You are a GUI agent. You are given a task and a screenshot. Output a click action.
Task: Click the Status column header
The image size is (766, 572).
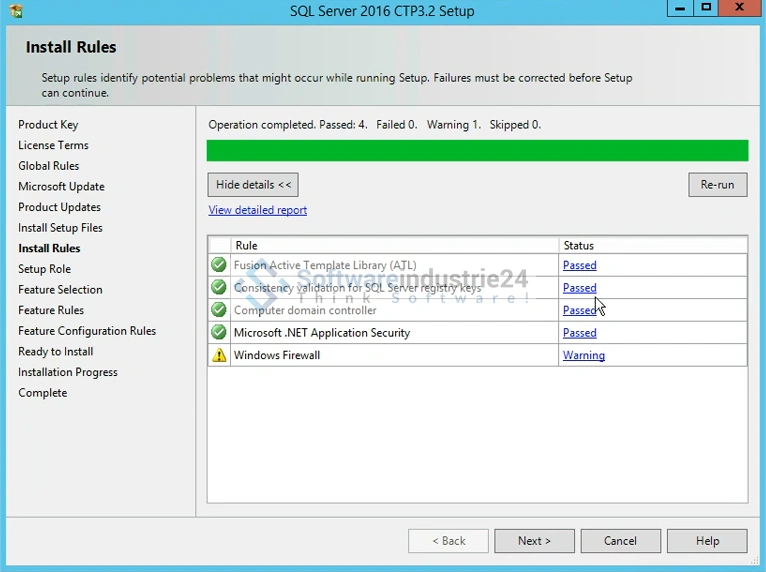[578, 245]
